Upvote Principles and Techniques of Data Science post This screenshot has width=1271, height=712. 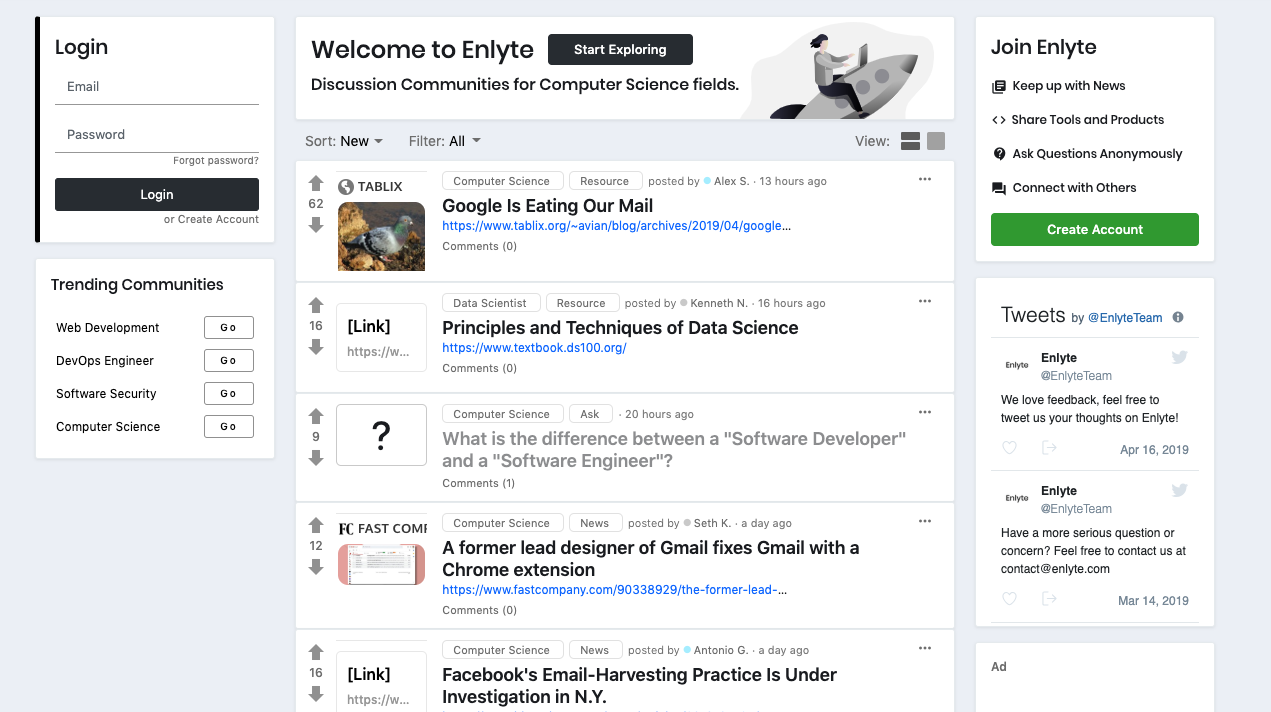pyautogui.click(x=316, y=305)
